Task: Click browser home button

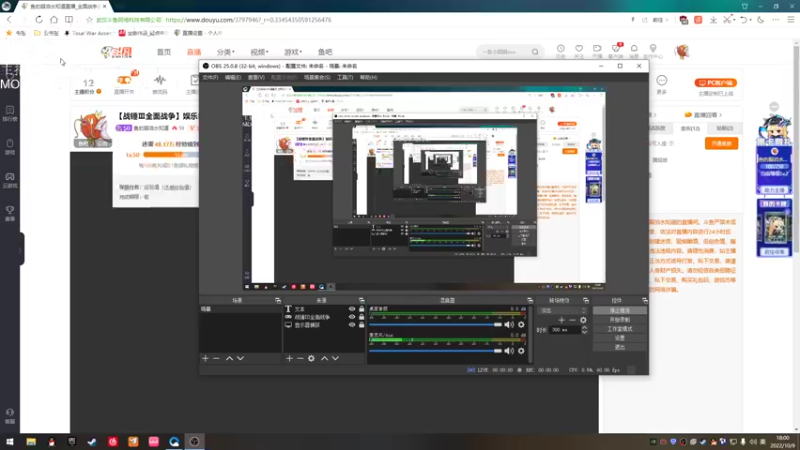Action: click(x=54, y=19)
